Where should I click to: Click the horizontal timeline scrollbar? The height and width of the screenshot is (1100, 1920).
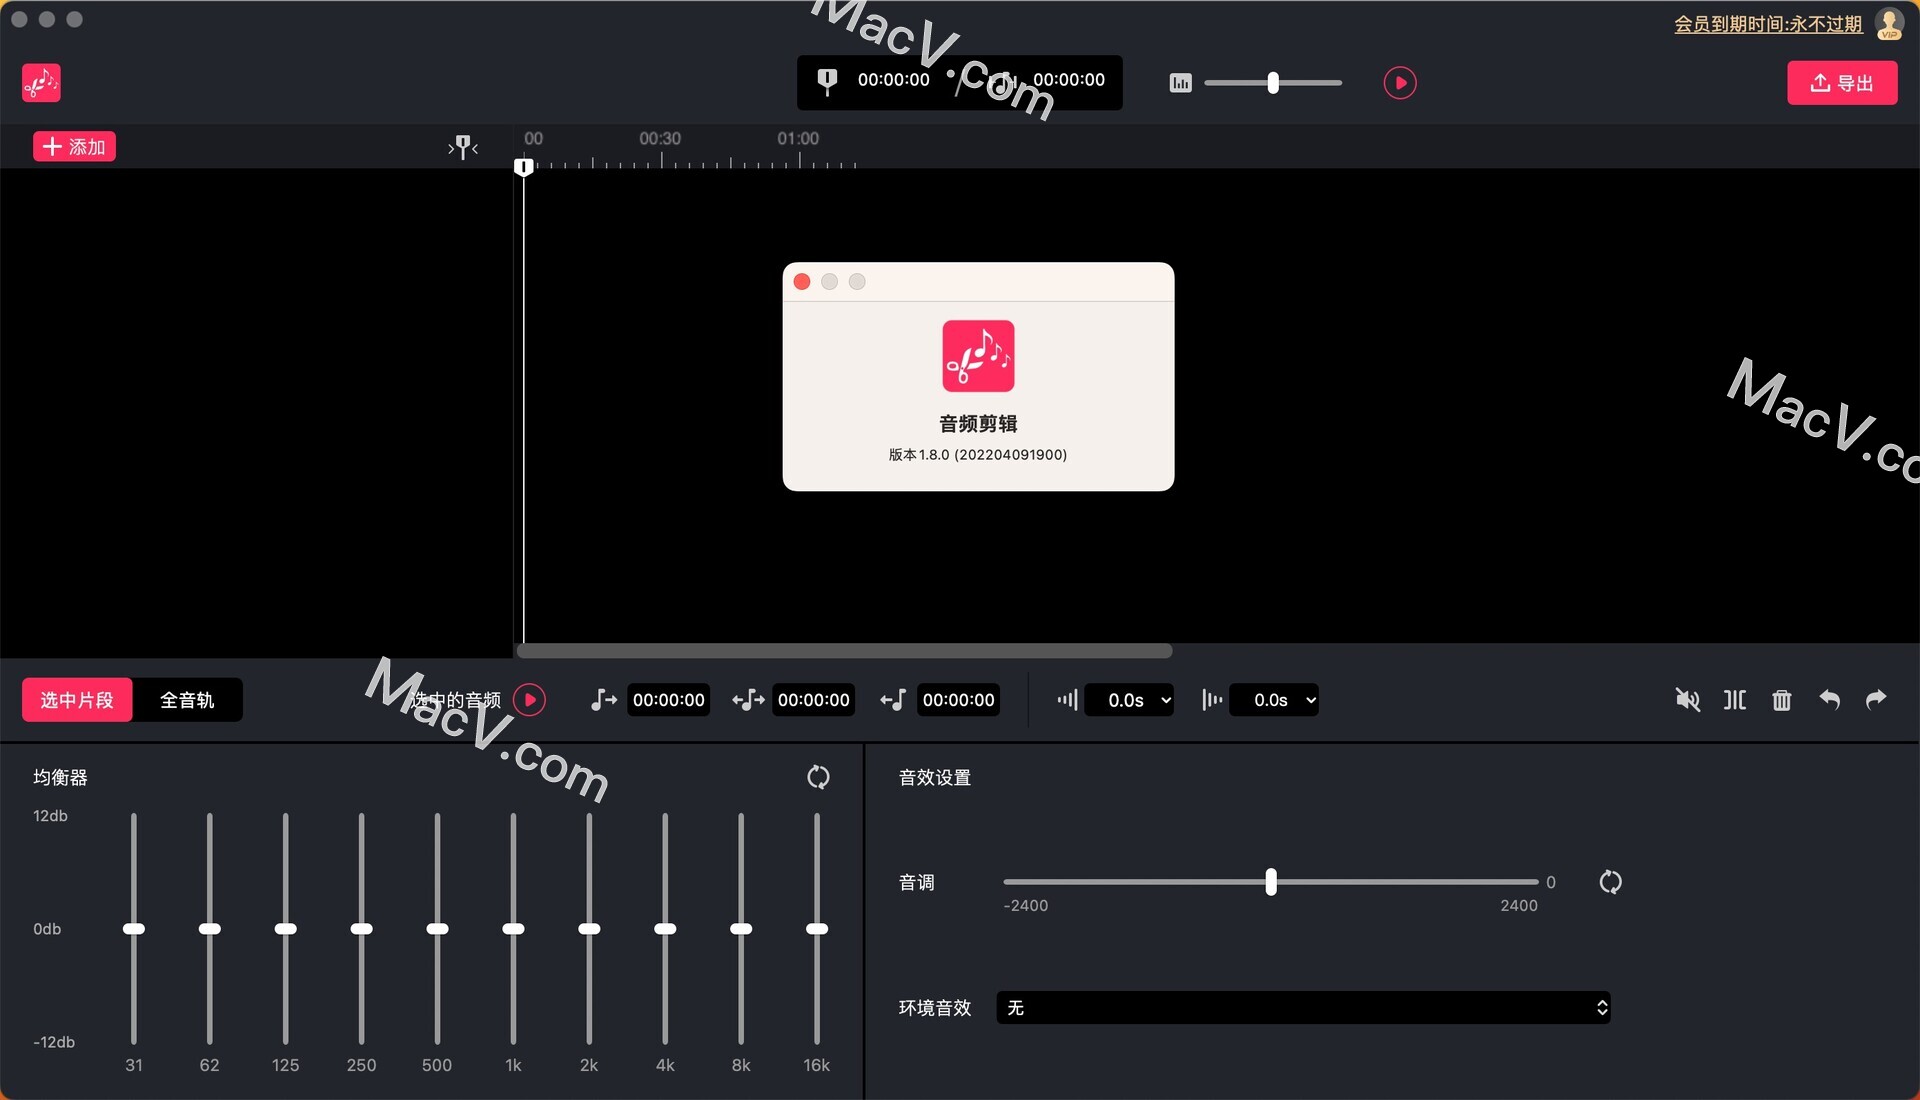[844, 651]
